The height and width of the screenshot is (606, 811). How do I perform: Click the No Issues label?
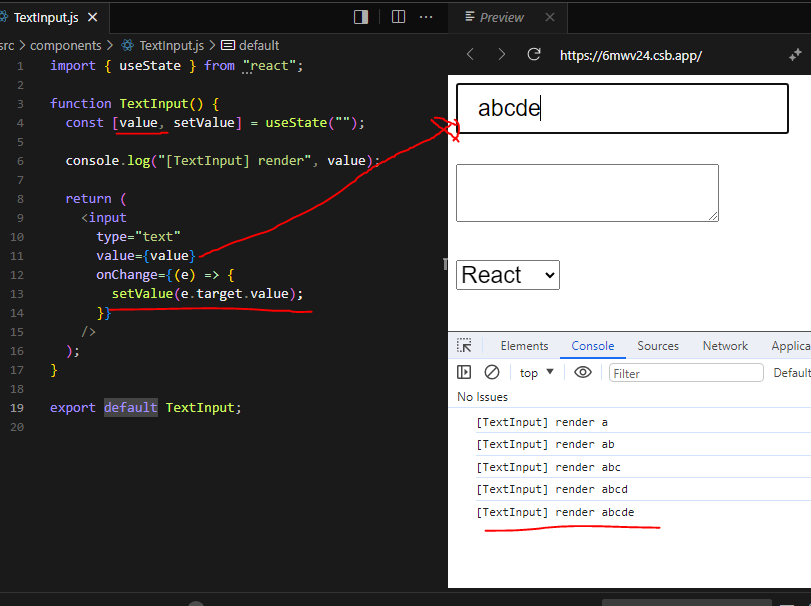(x=482, y=397)
